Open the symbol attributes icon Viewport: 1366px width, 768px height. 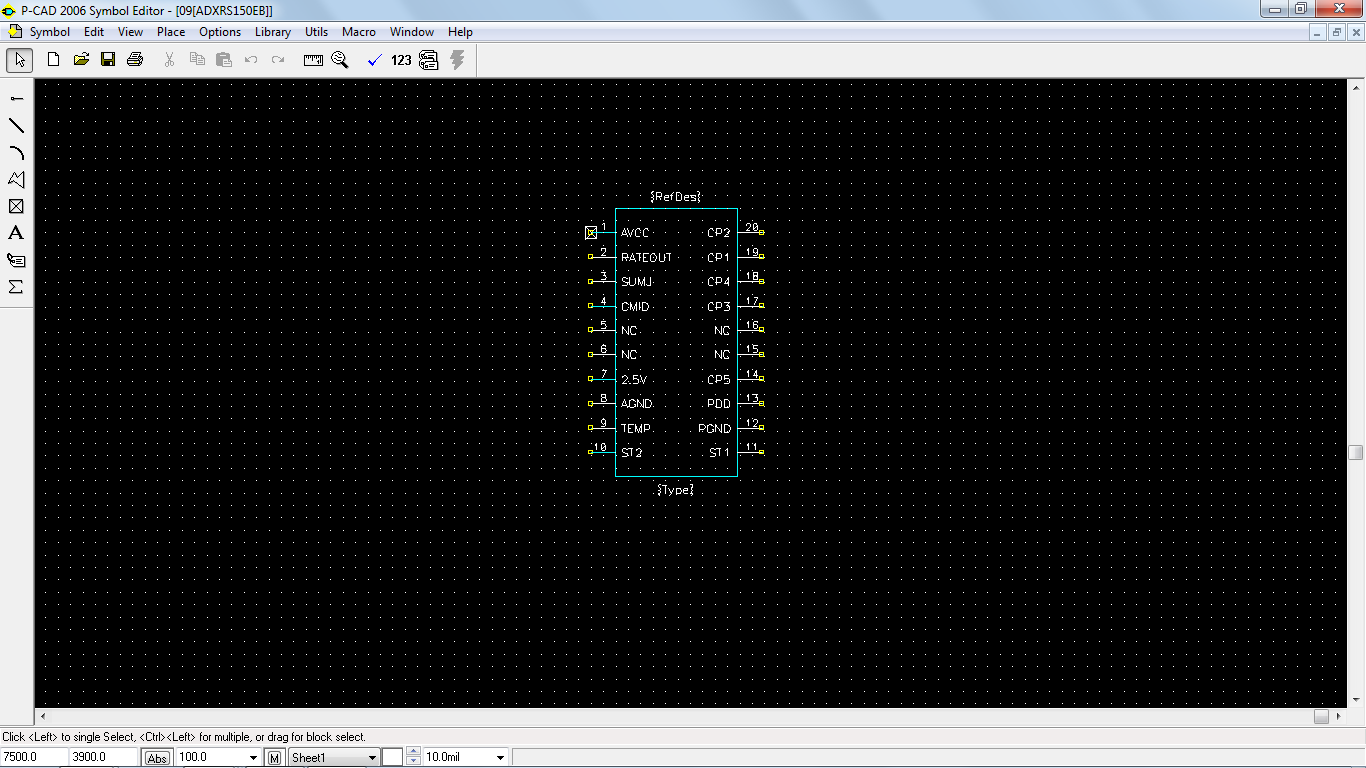tap(429, 60)
